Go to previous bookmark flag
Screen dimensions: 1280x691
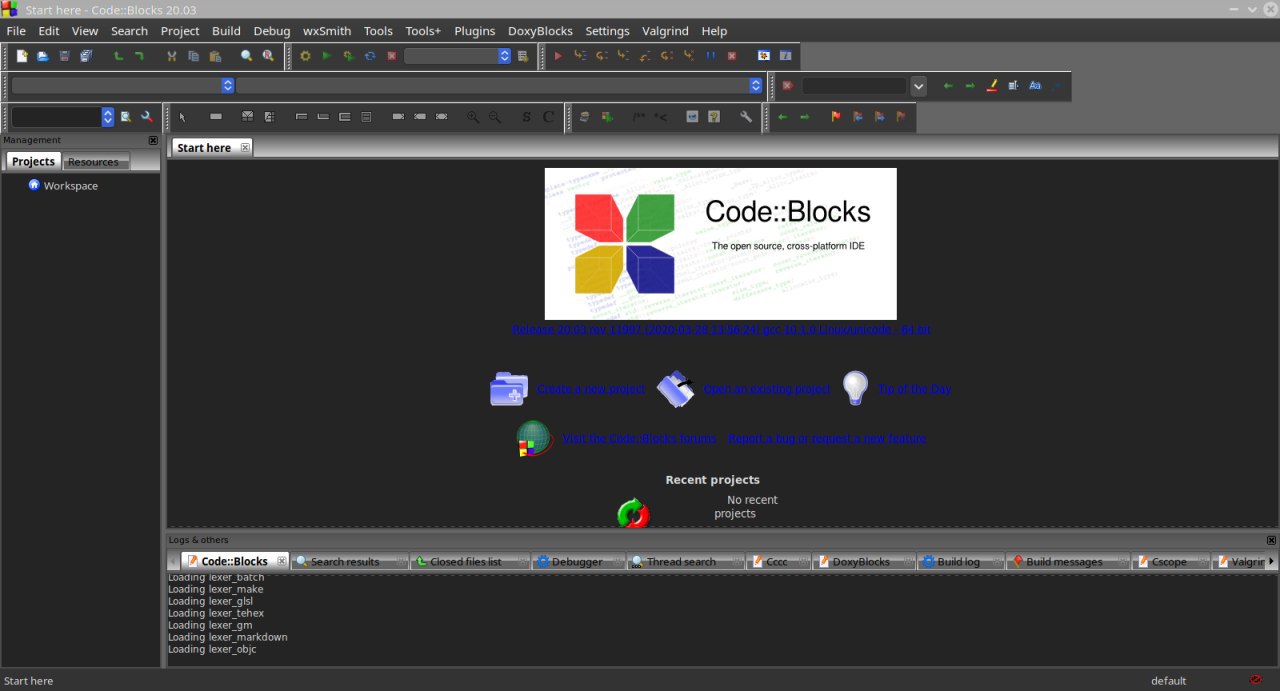[858, 117]
